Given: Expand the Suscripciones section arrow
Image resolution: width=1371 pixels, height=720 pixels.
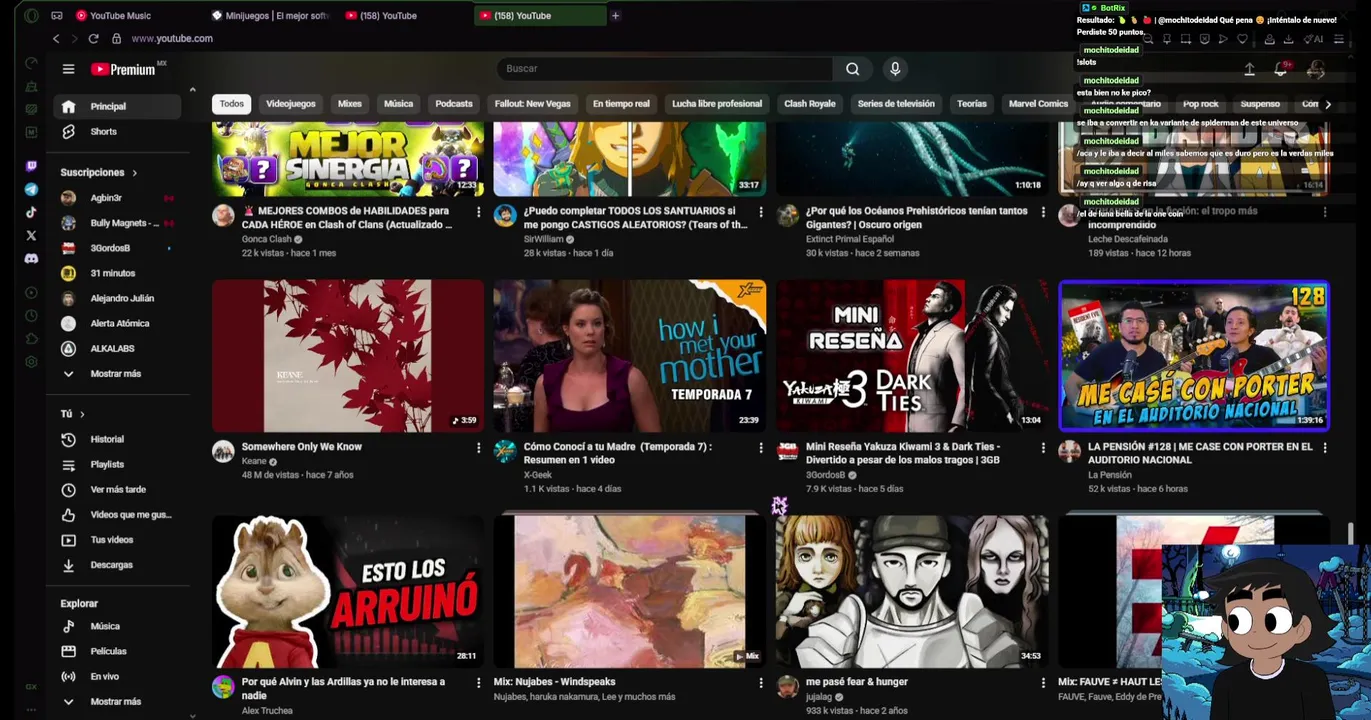Looking at the screenshot, I should (134, 173).
